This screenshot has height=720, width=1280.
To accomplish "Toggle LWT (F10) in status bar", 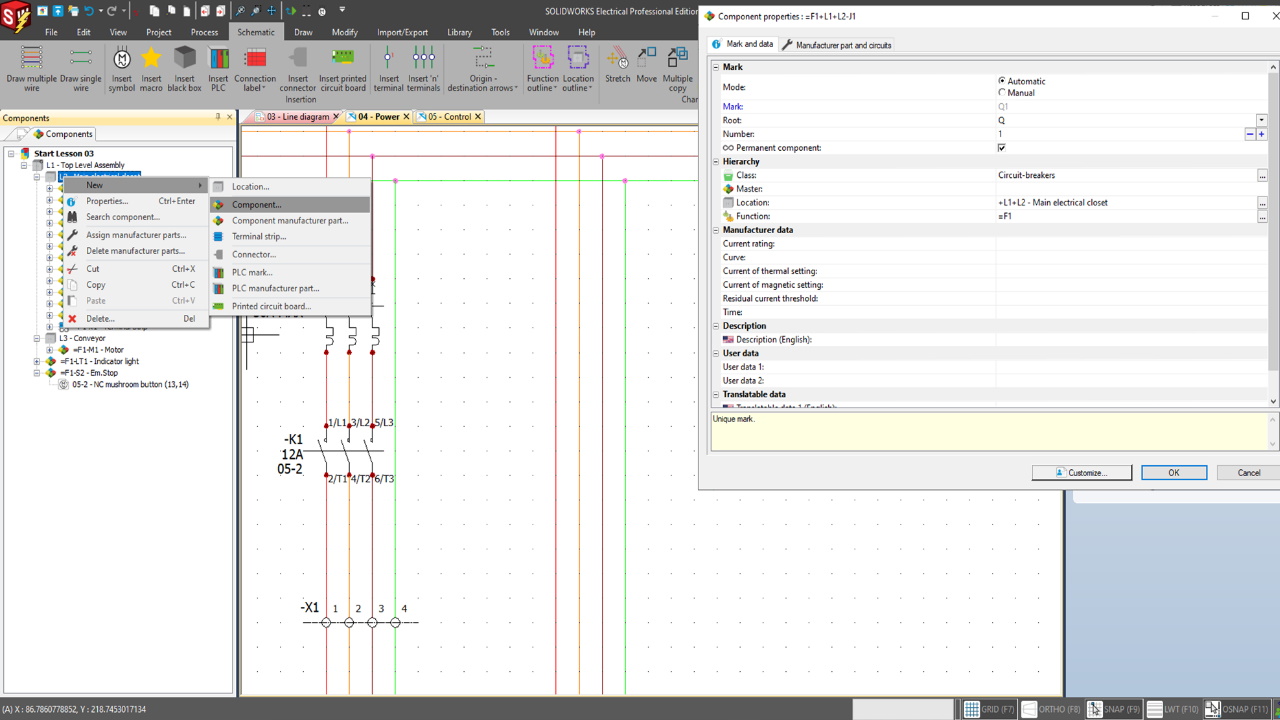I will (x=1173, y=709).
